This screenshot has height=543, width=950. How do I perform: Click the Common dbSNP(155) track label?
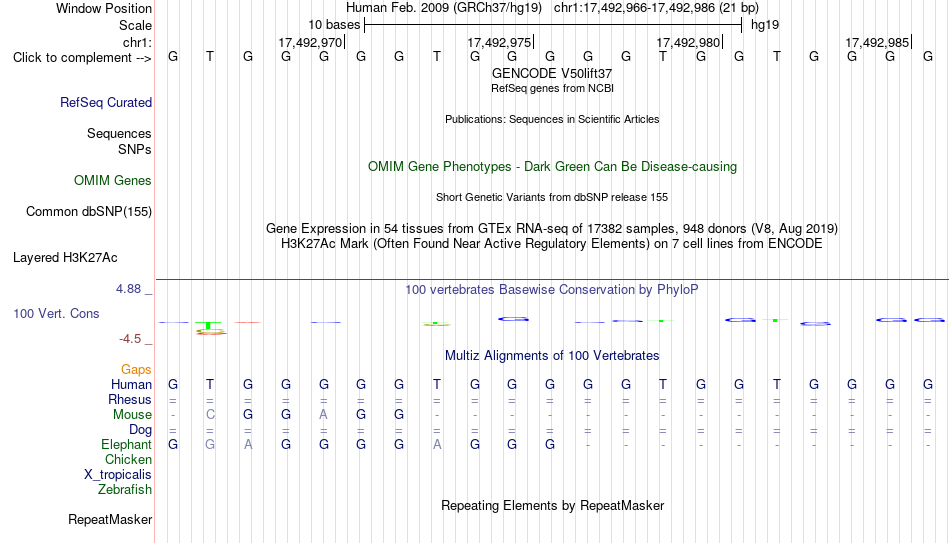pos(89,212)
